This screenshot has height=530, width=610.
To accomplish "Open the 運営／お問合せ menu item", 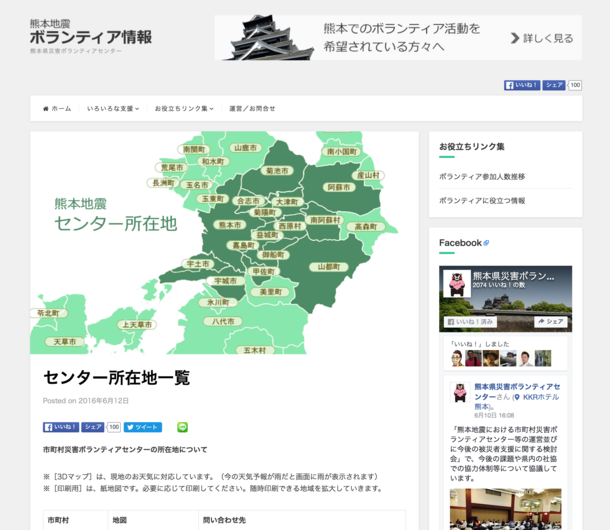I will tap(251, 108).
